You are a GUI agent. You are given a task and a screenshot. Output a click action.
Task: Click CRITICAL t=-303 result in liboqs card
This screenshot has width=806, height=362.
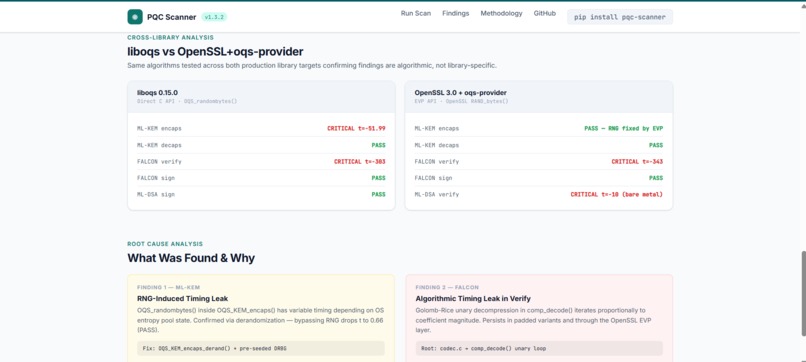[360, 161]
